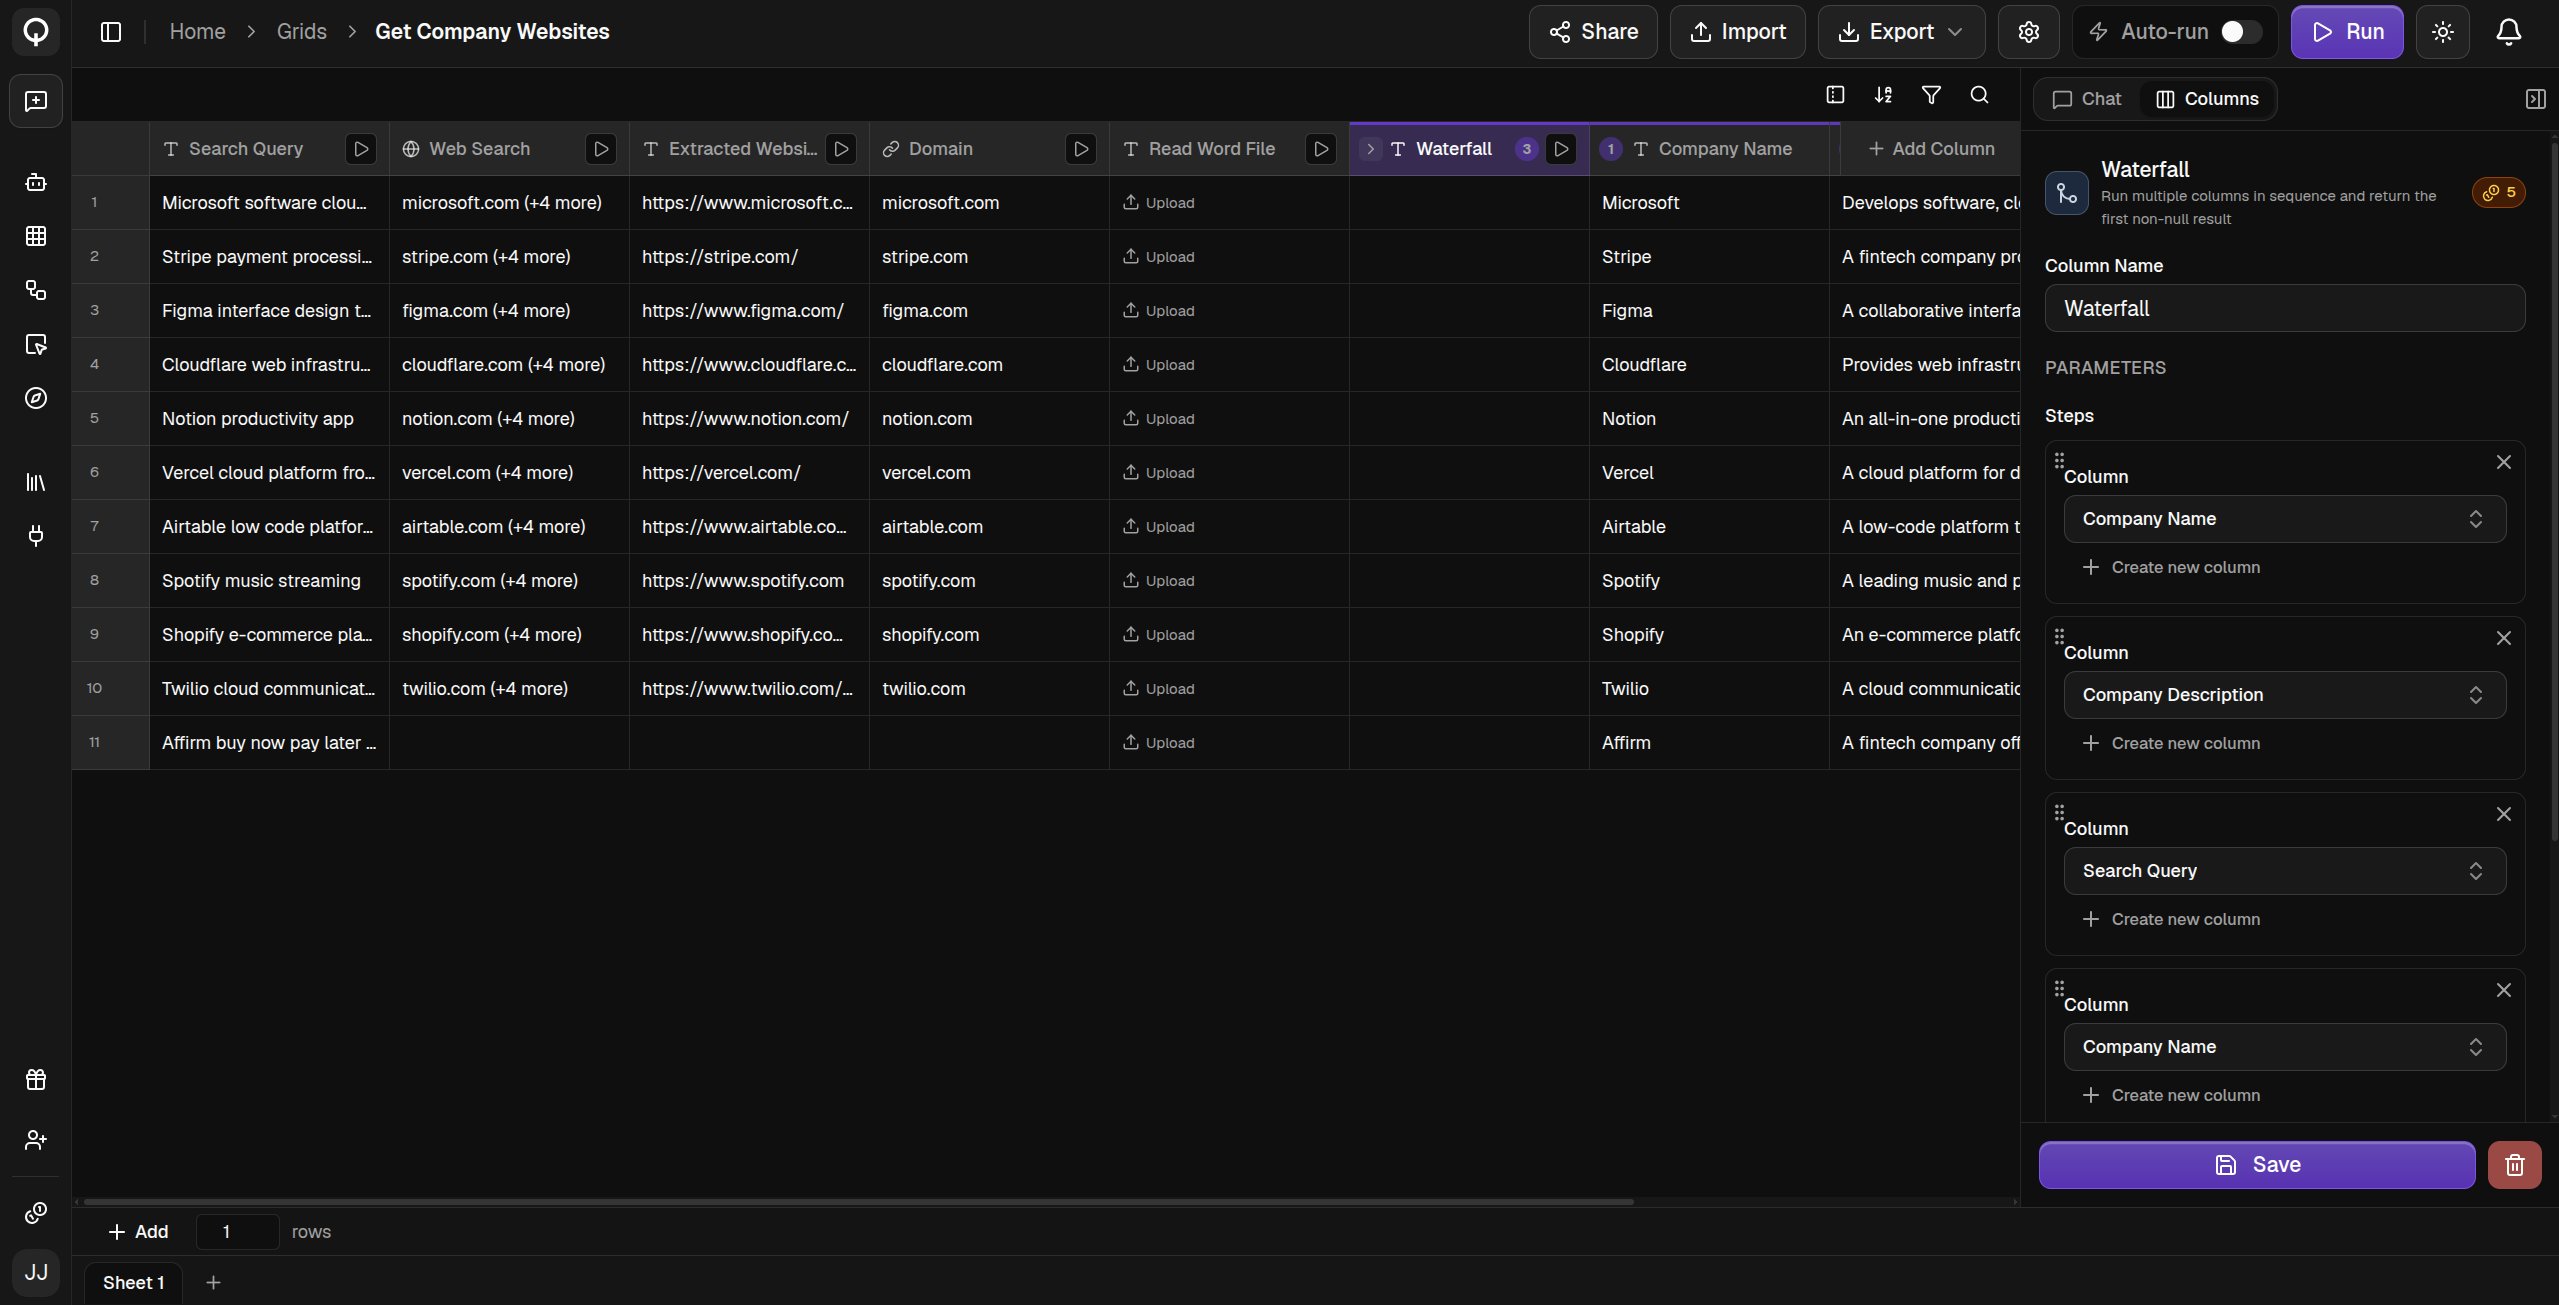The height and width of the screenshot is (1305, 2559).
Task: Click Add Column header button
Action: click(1931, 149)
